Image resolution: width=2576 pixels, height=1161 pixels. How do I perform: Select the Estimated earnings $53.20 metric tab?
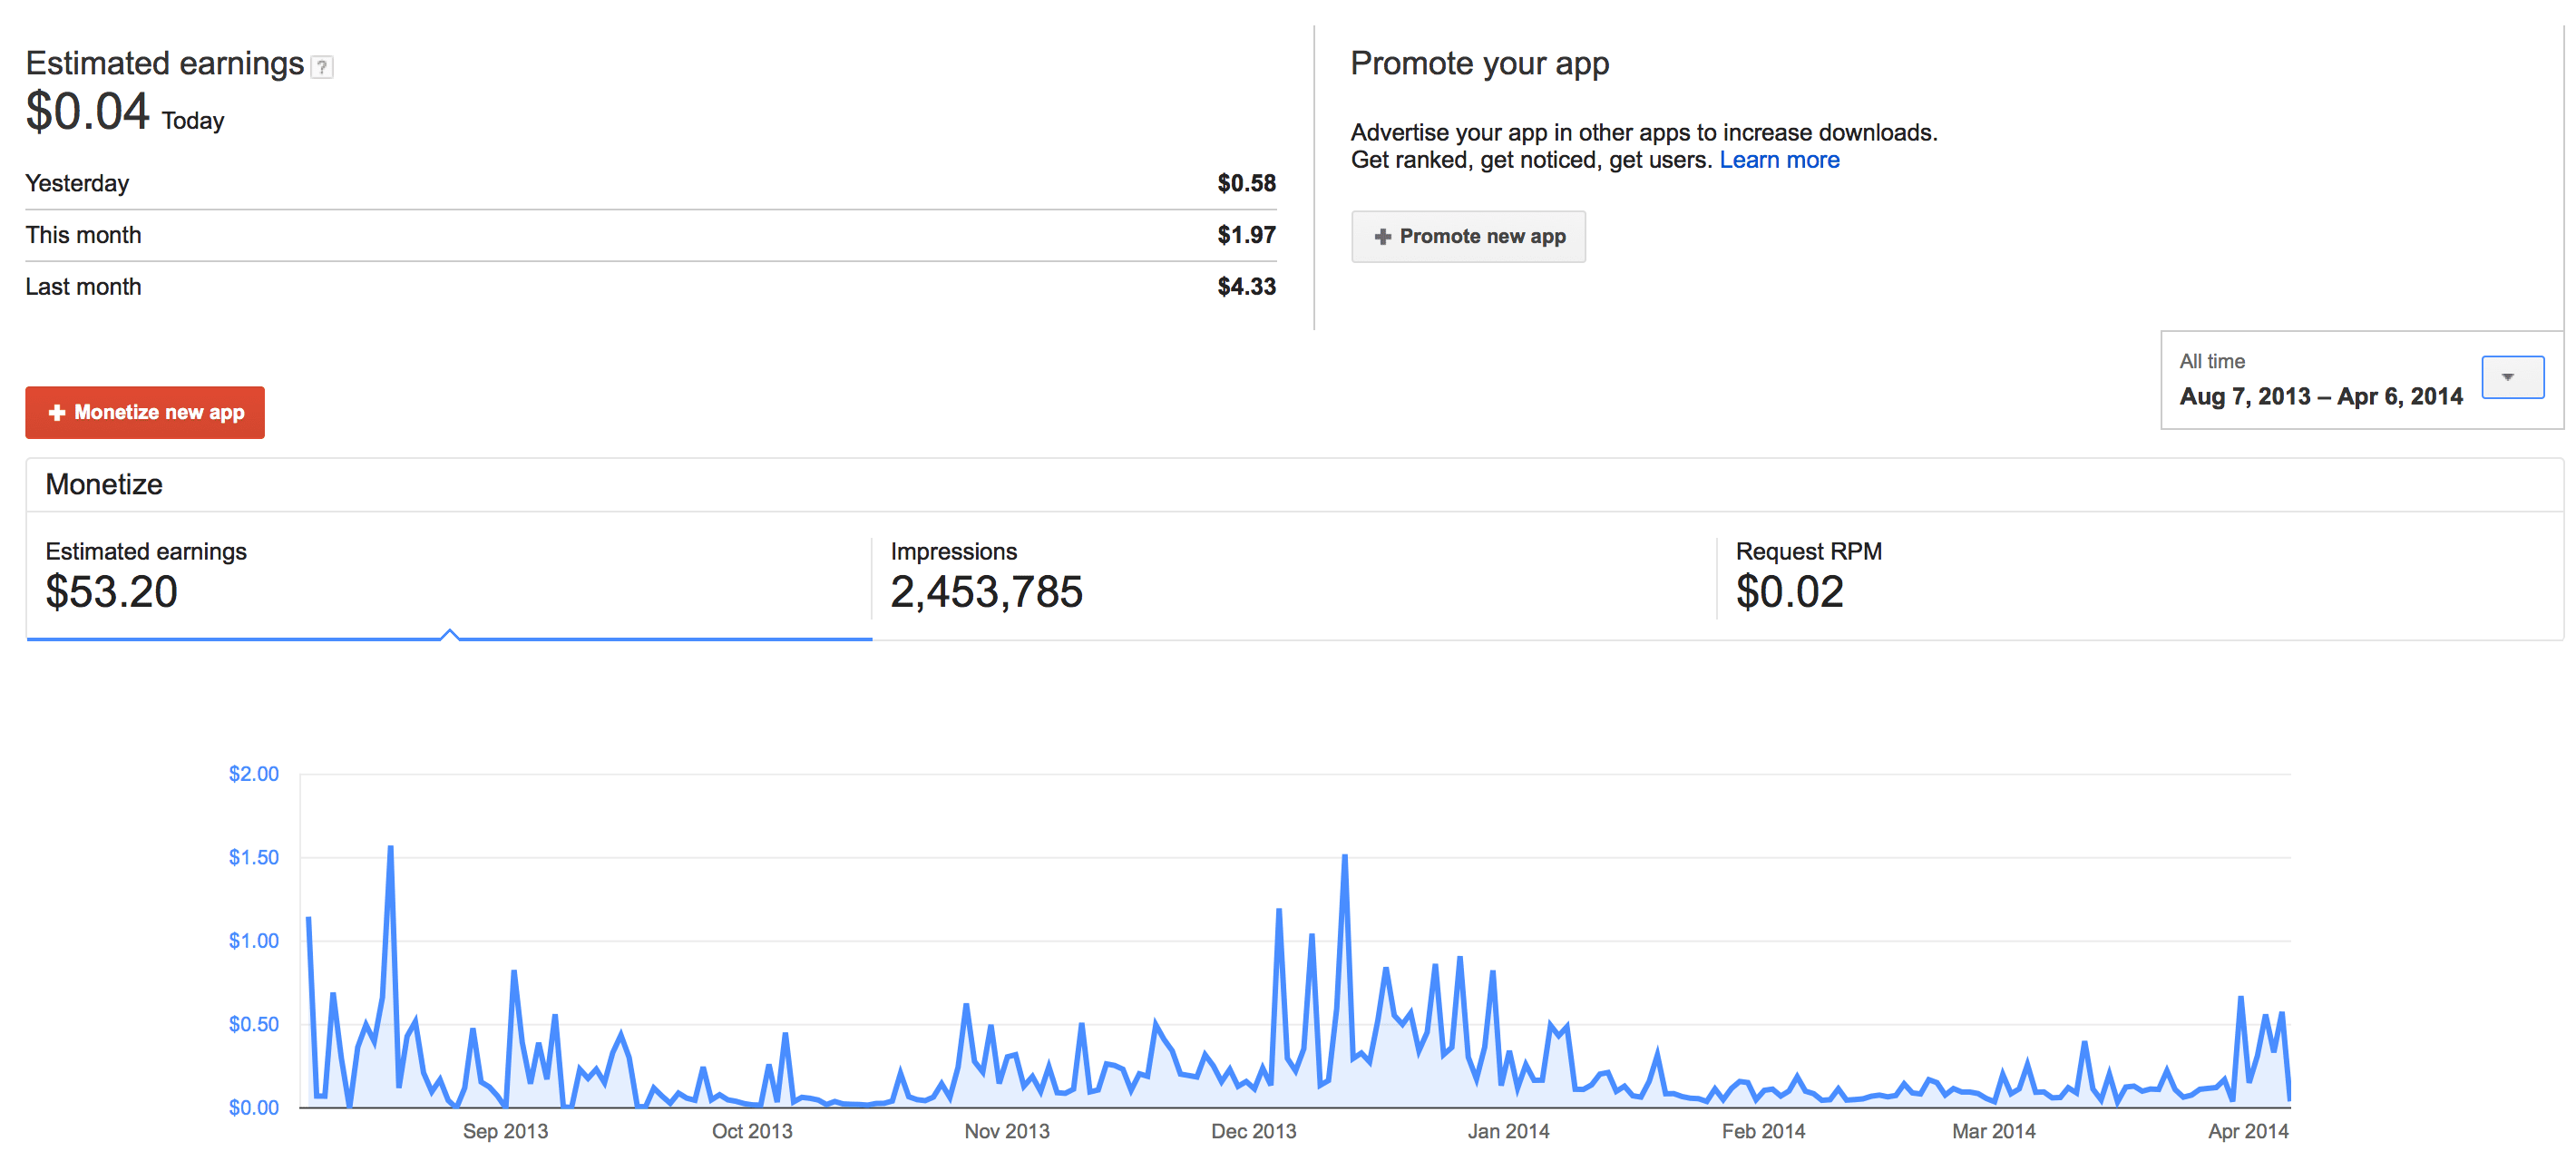coord(449,578)
